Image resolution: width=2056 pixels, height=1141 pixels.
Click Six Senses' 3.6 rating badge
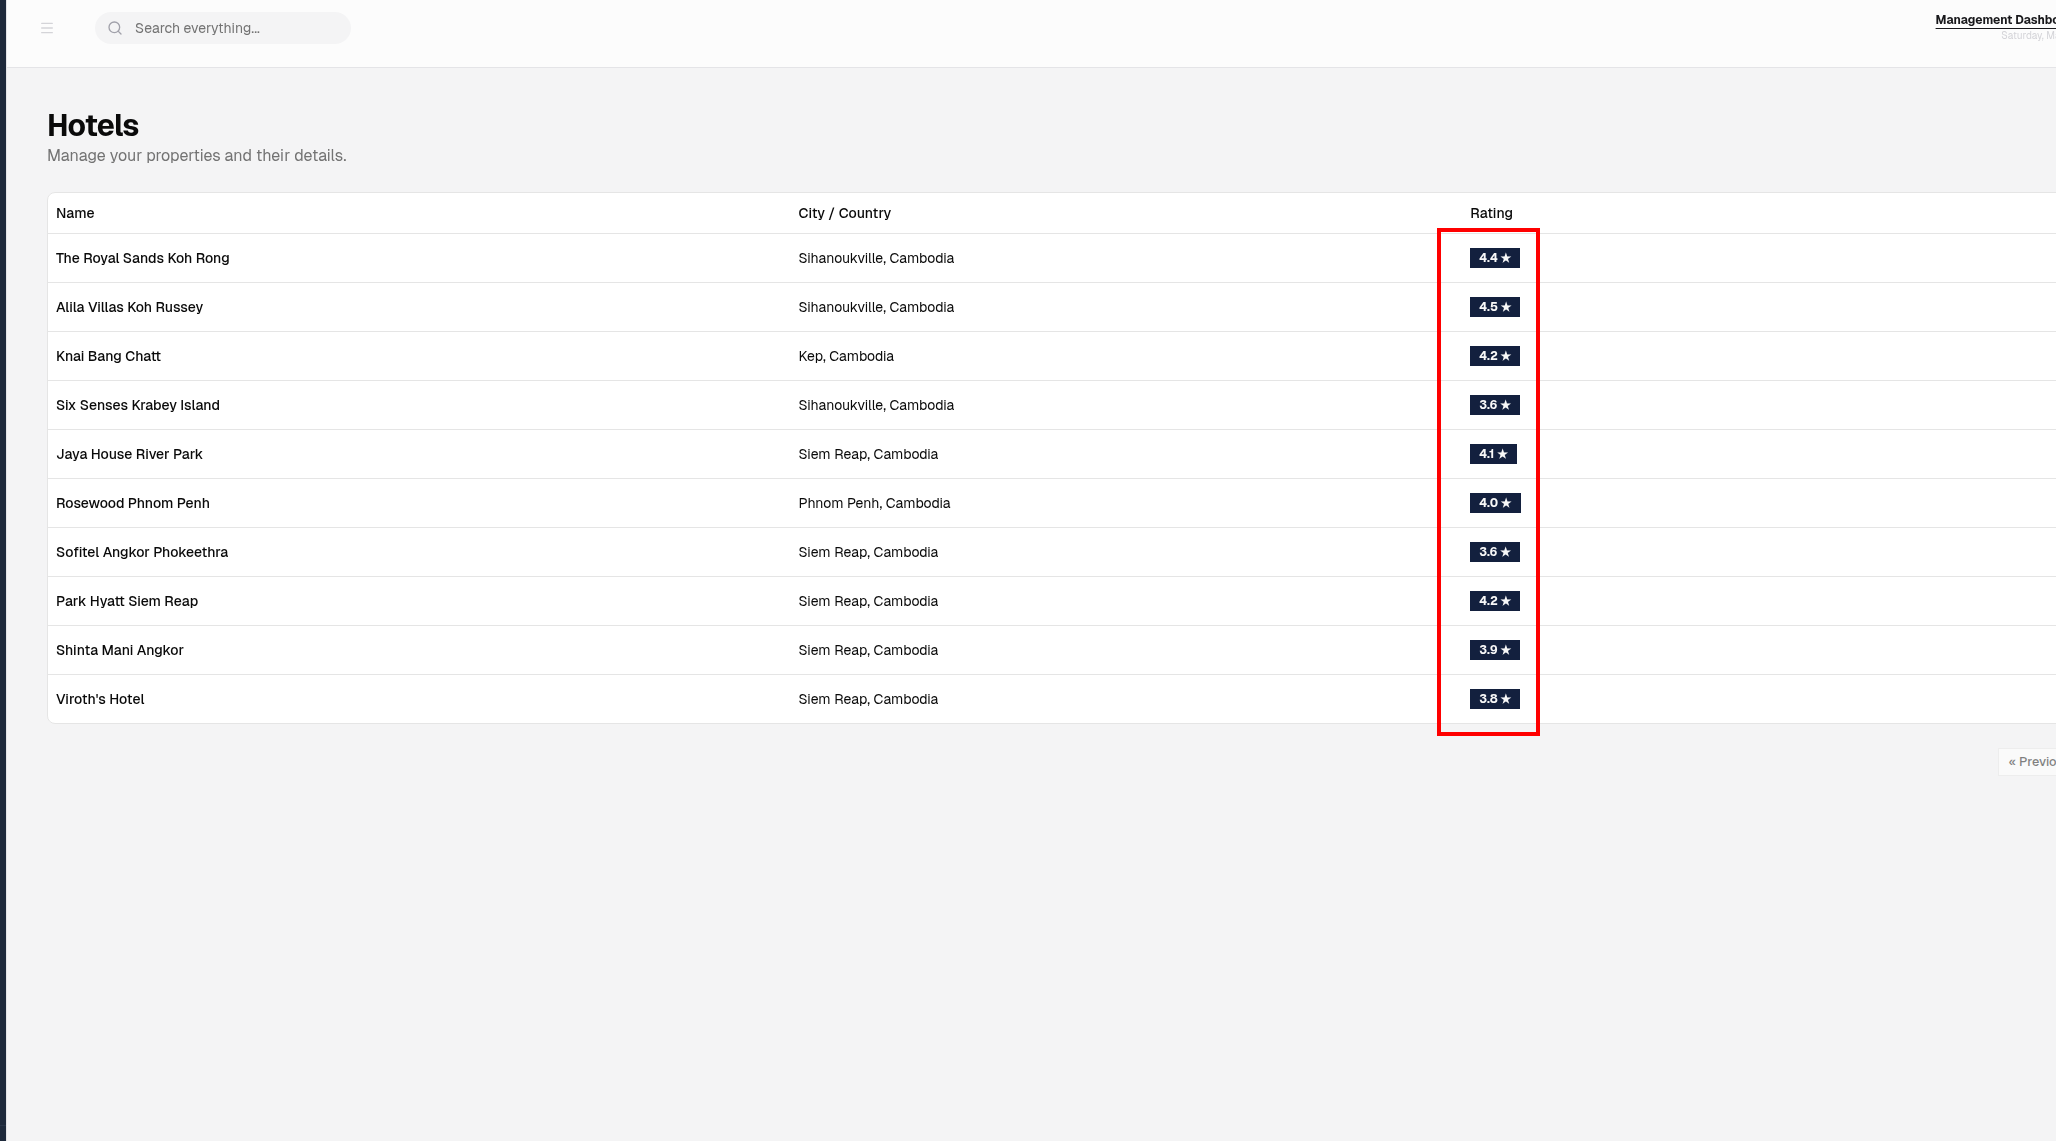(x=1494, y=405)
